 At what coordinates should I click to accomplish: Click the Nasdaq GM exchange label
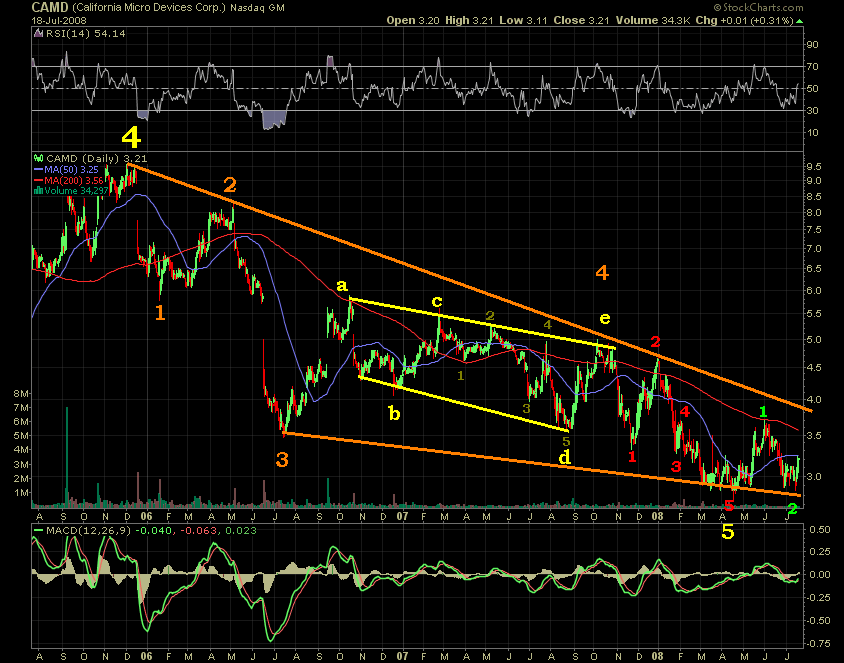[257, 8]
